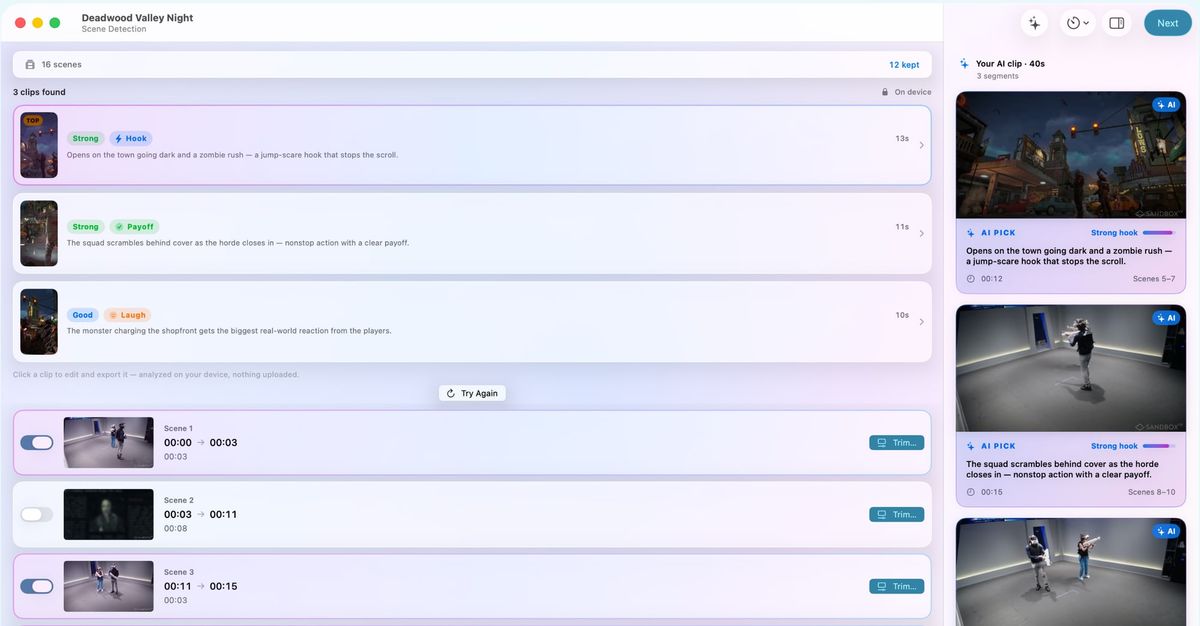This screenshot has height=626, width=1200.
Task: Click the two VR players segment preview
Action: [x=1071, y=572]
